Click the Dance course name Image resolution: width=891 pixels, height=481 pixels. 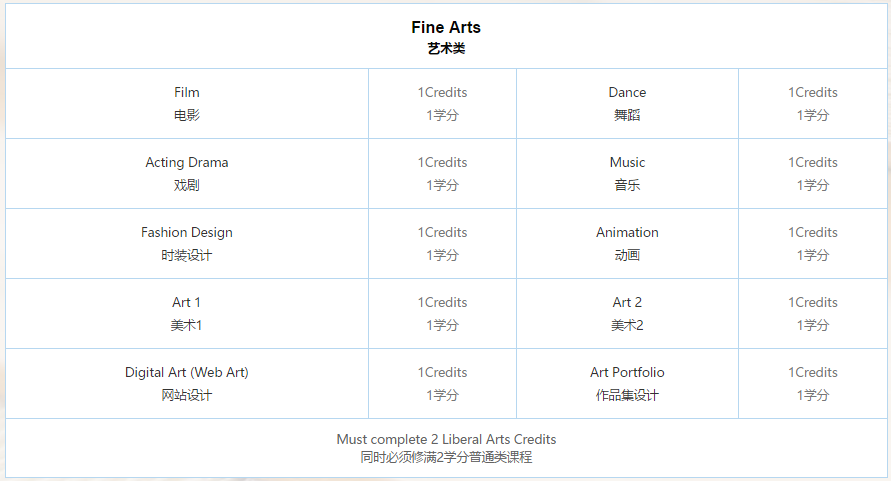[627, 93]
